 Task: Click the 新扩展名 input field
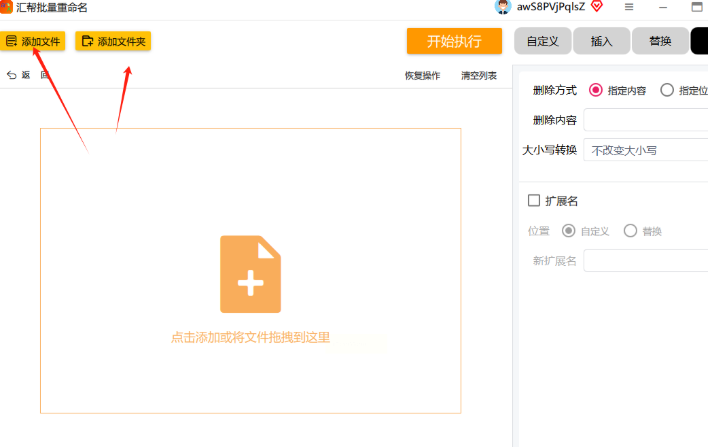click(645, 261)
